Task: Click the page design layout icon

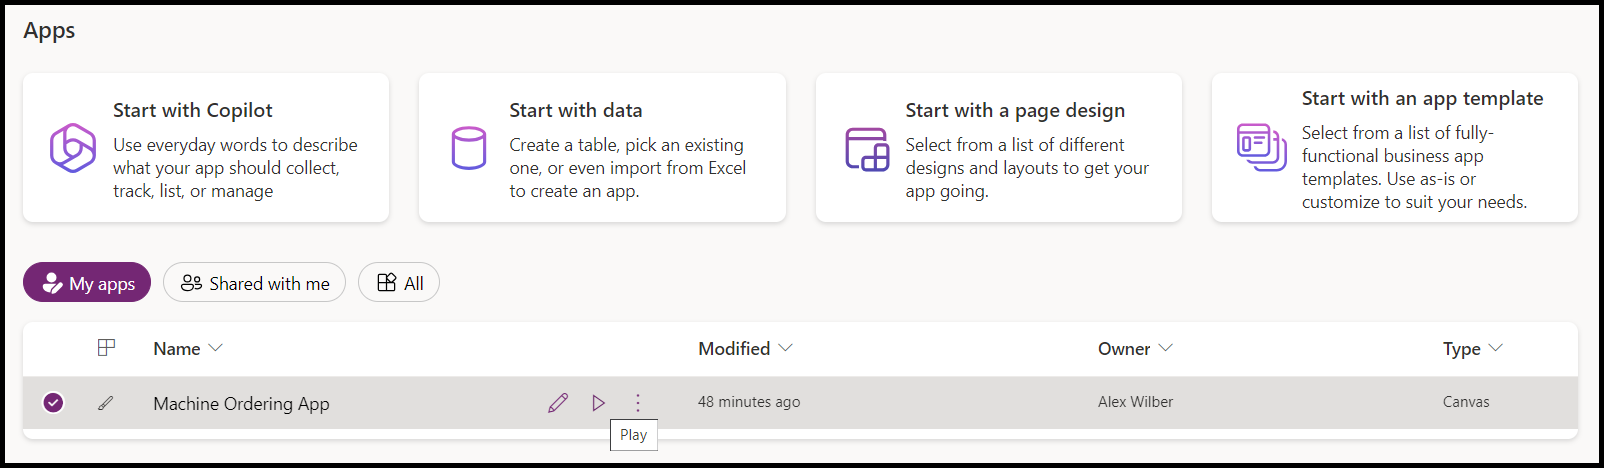Action: click(867, 149)
